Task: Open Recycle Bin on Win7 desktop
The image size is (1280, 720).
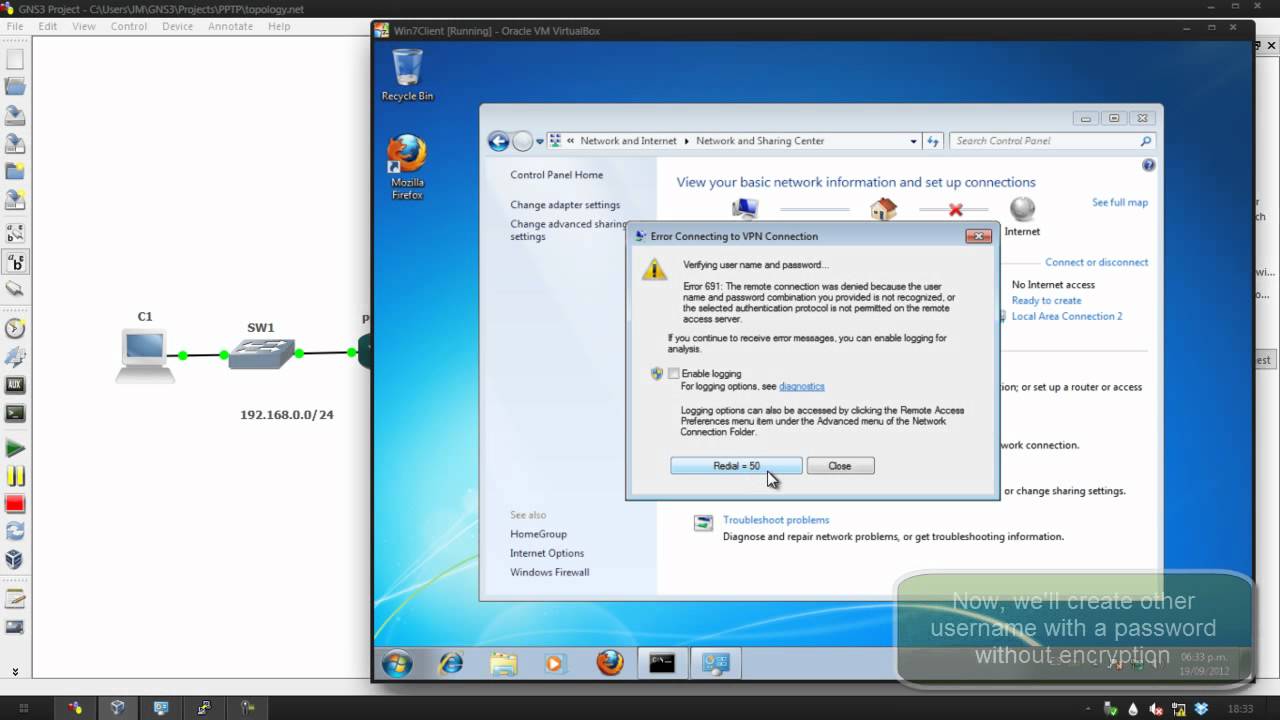Action: (x=407, y=75)
